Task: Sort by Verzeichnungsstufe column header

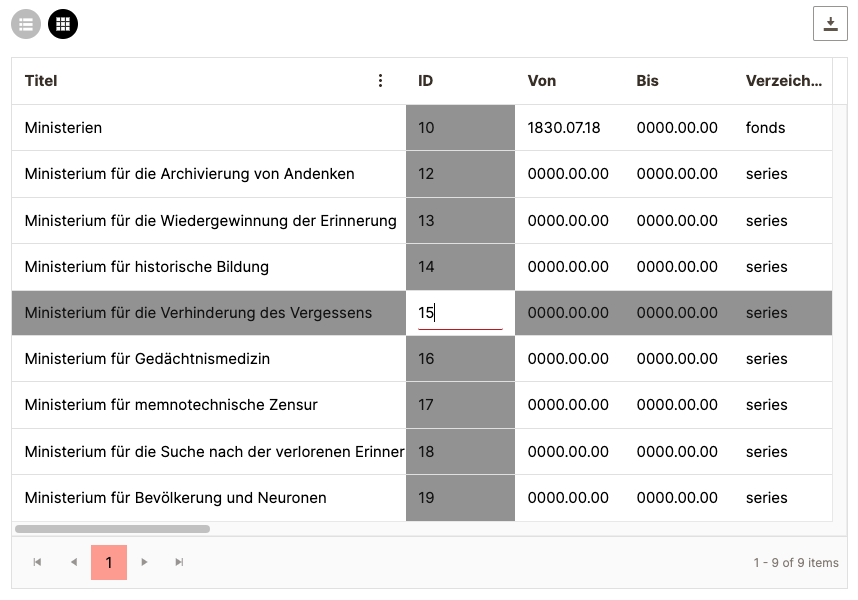Action: pos(784,81)
